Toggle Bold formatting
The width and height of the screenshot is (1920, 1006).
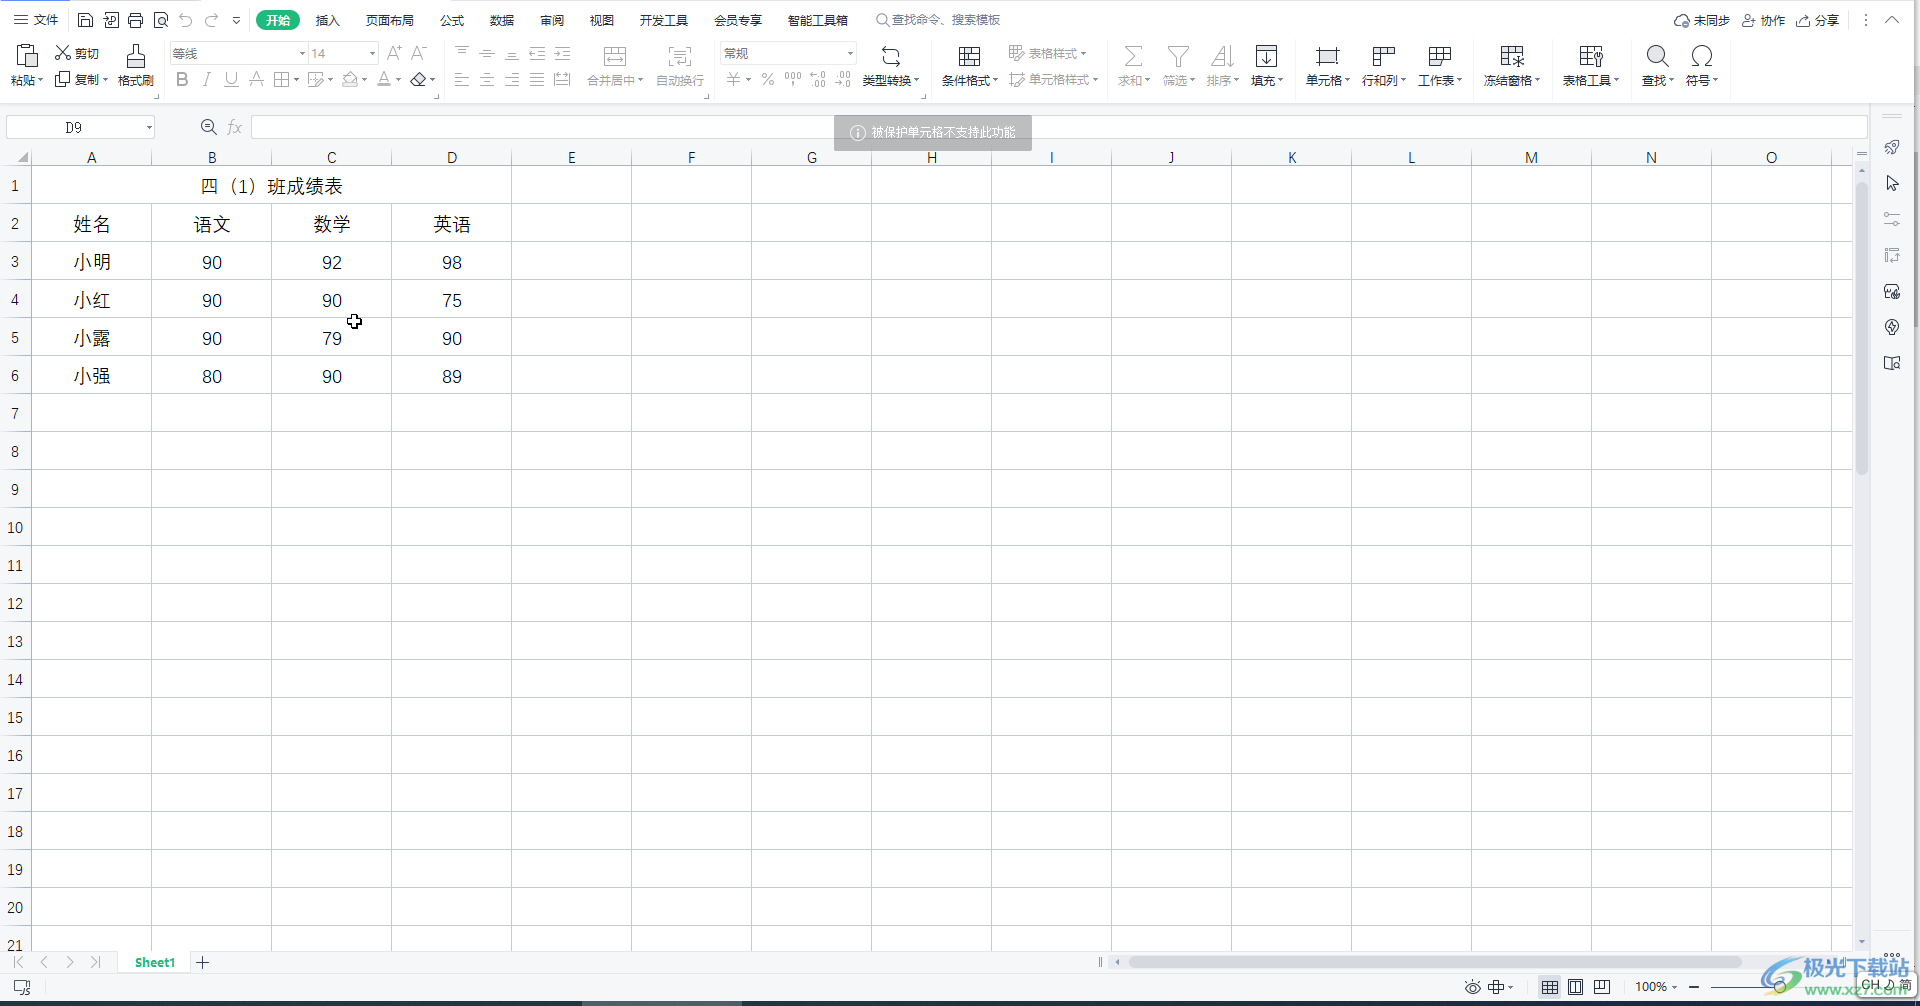click(x=182, y=80)
